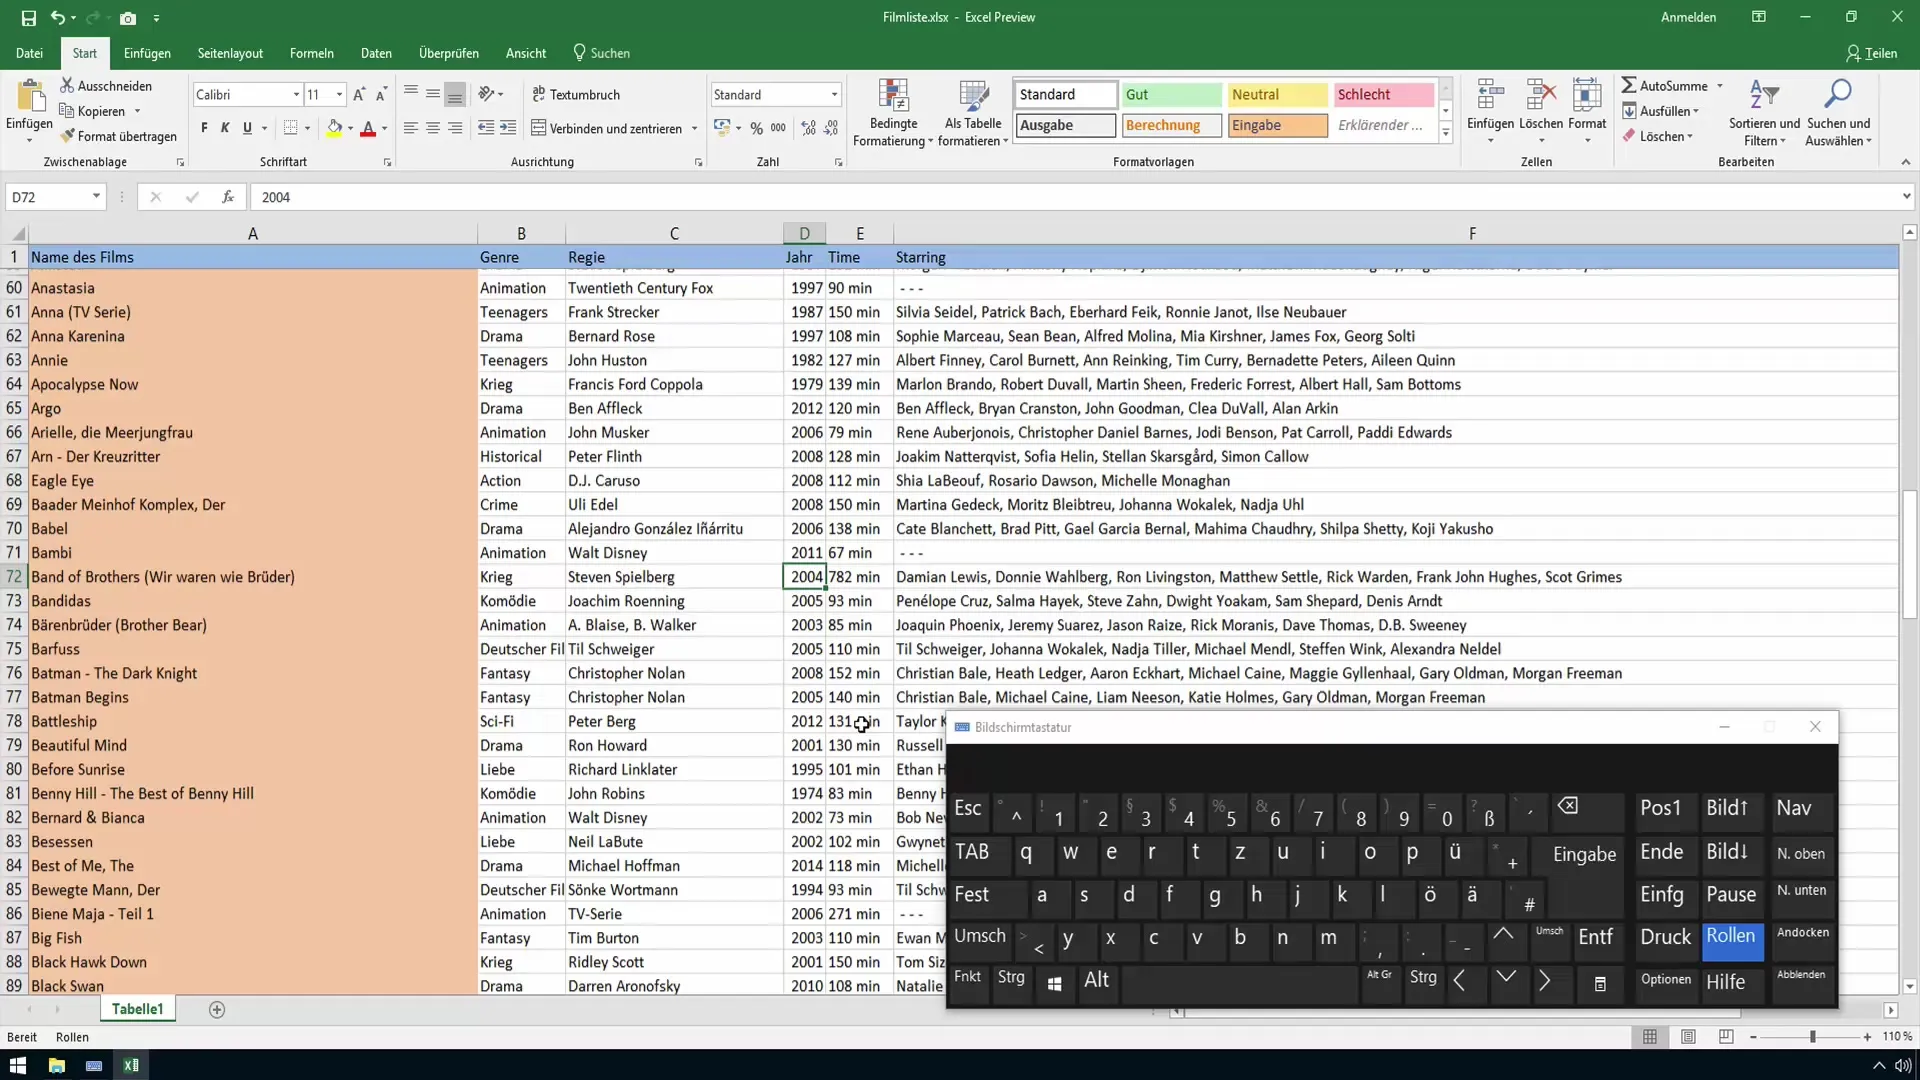Switch to the Seitenlayout ribbon tab
The height and width of the screenshot is (1080, 1920).
pyautogui.click(x=229, y=53)
